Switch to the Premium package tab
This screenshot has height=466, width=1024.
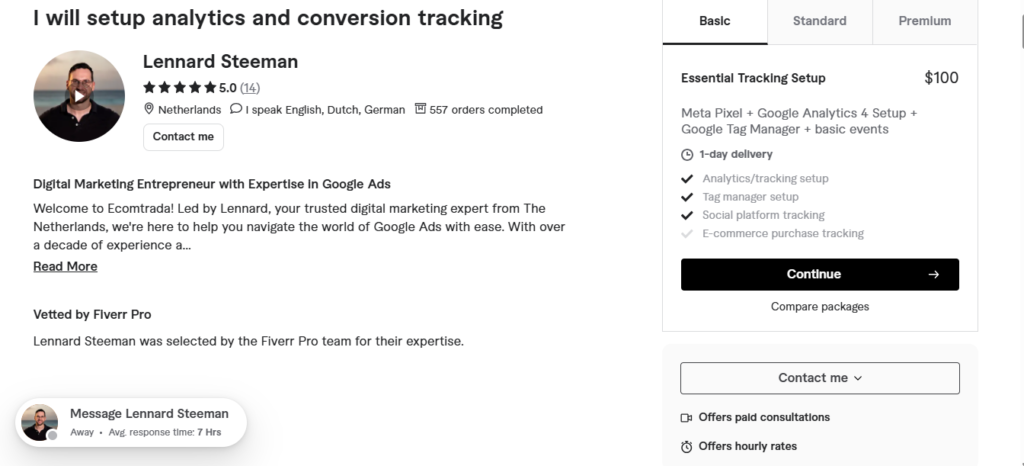point(925,22)
